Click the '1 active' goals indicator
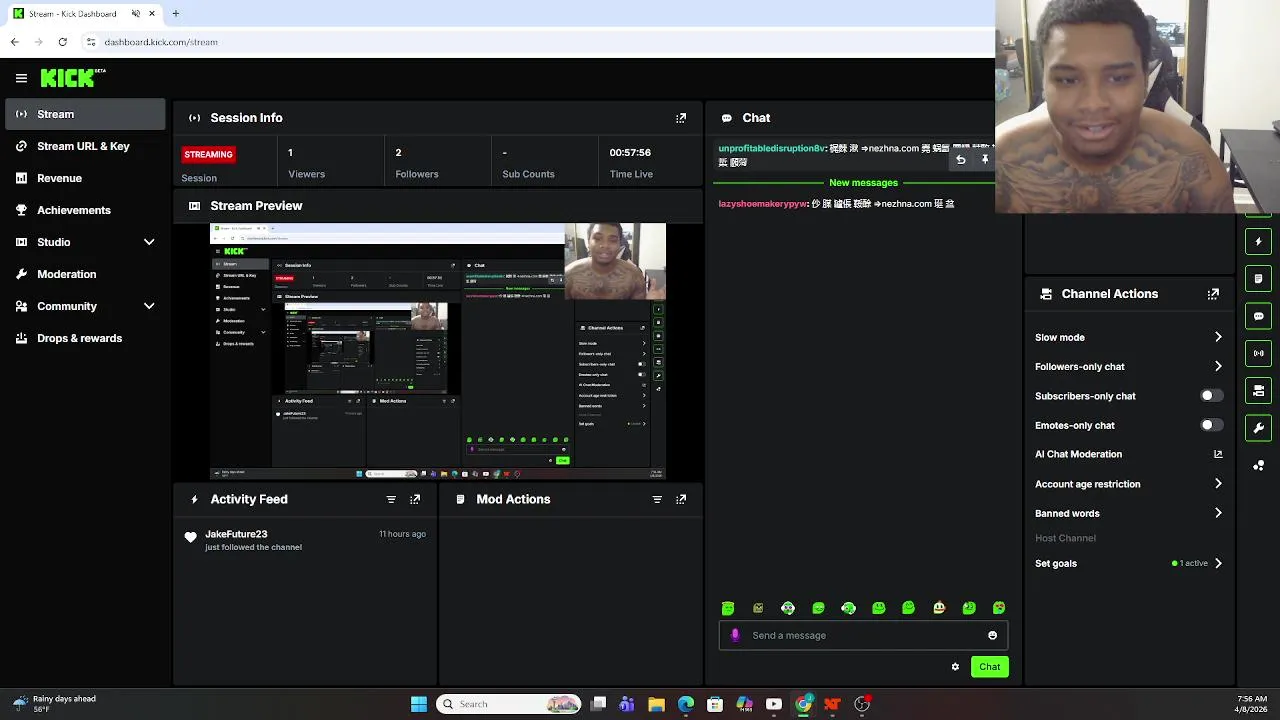This screenshot has height=720, width=1280. pyautogui.click(x=1190, y=563)
